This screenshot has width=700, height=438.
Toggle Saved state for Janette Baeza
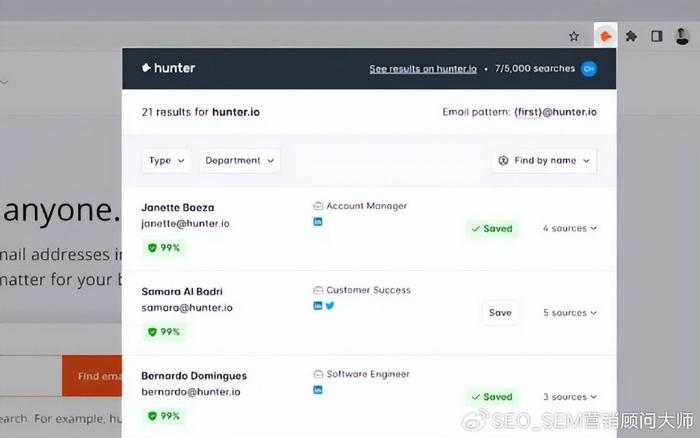pyautogui.click(x=492, y=229)
